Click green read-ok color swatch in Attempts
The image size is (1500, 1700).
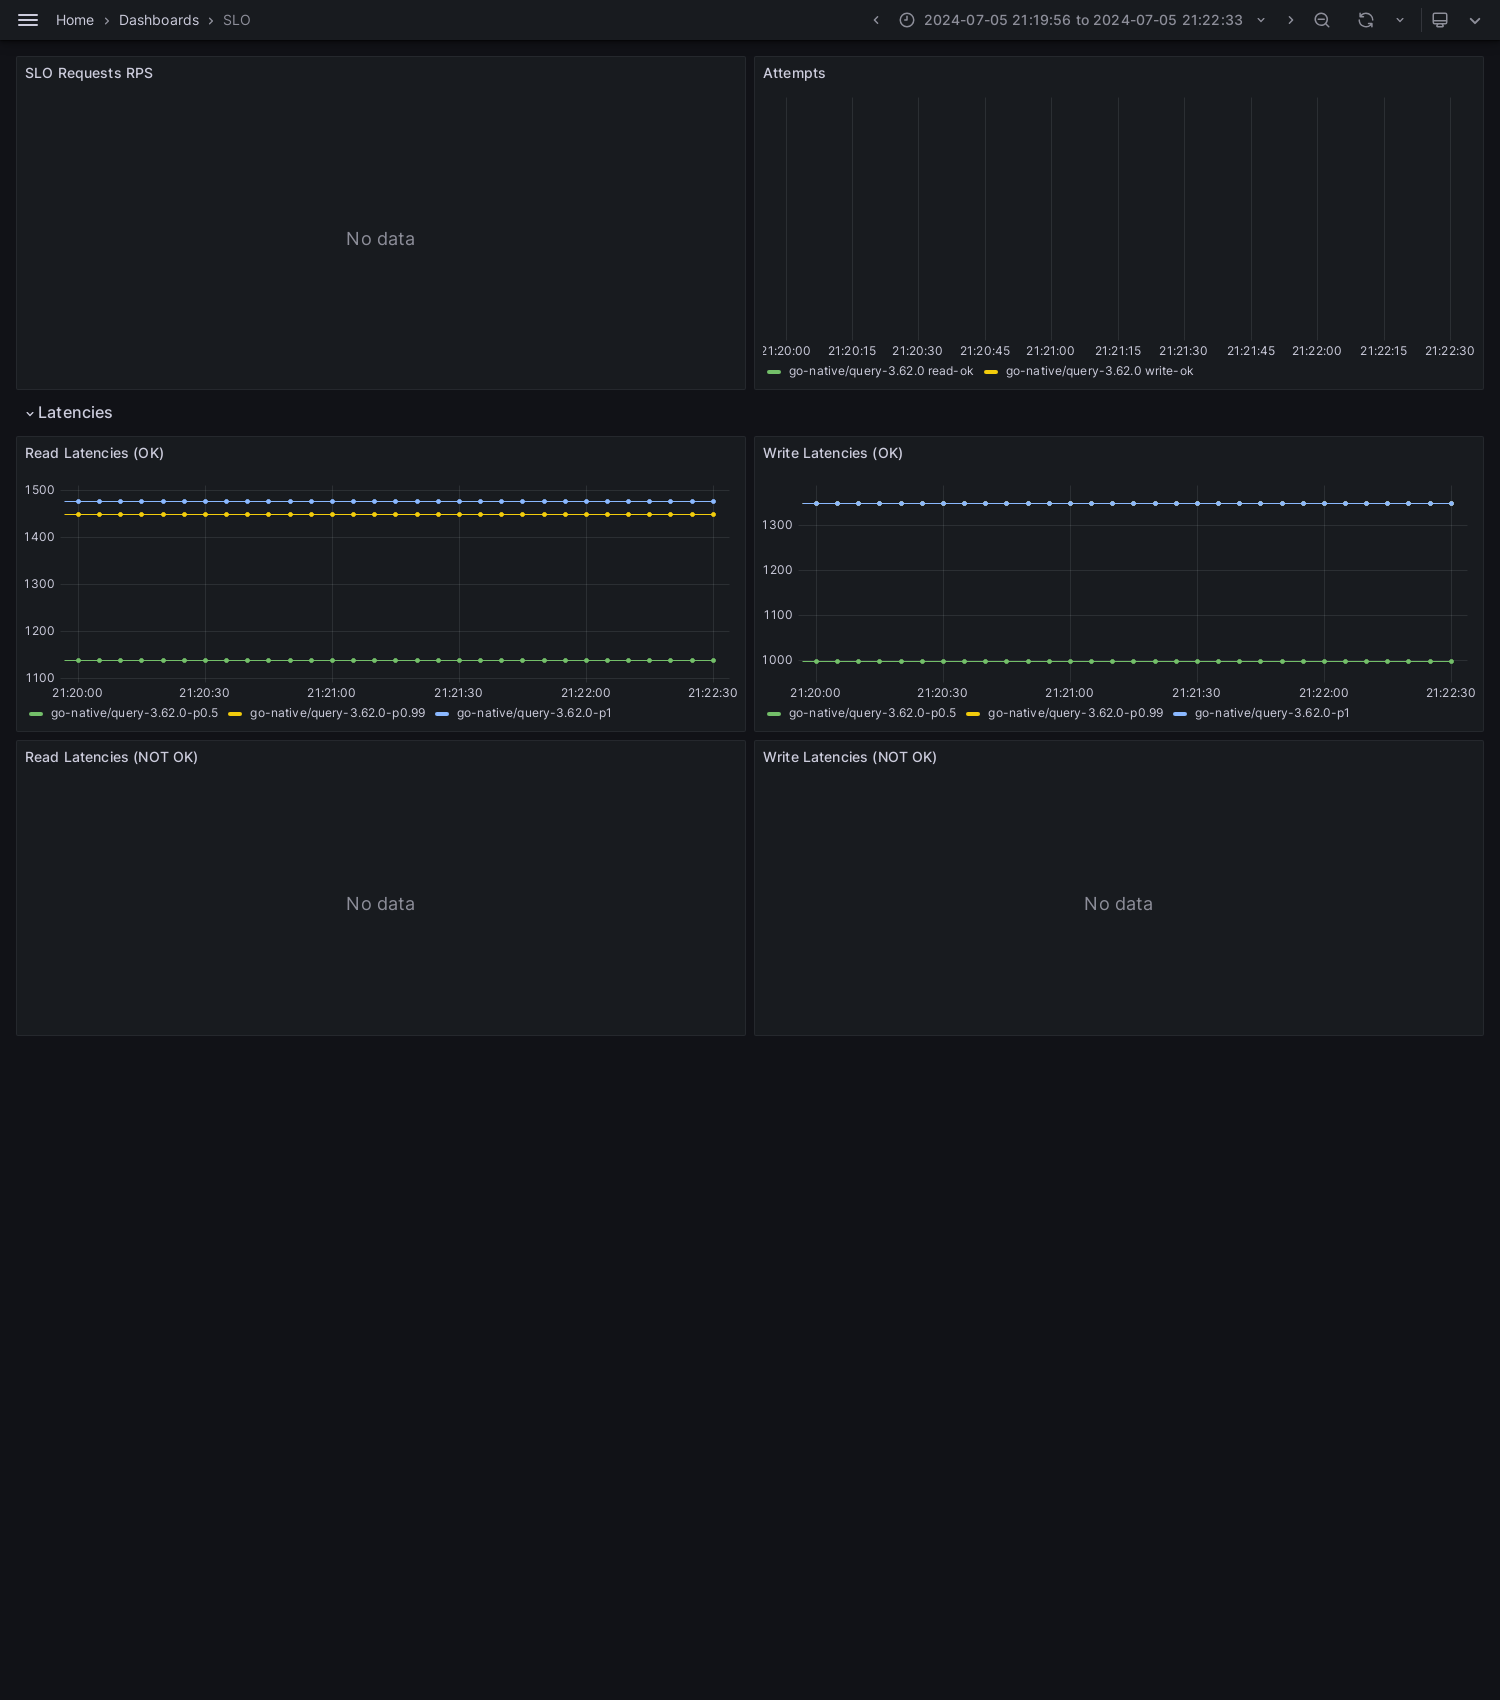[774, 372]
